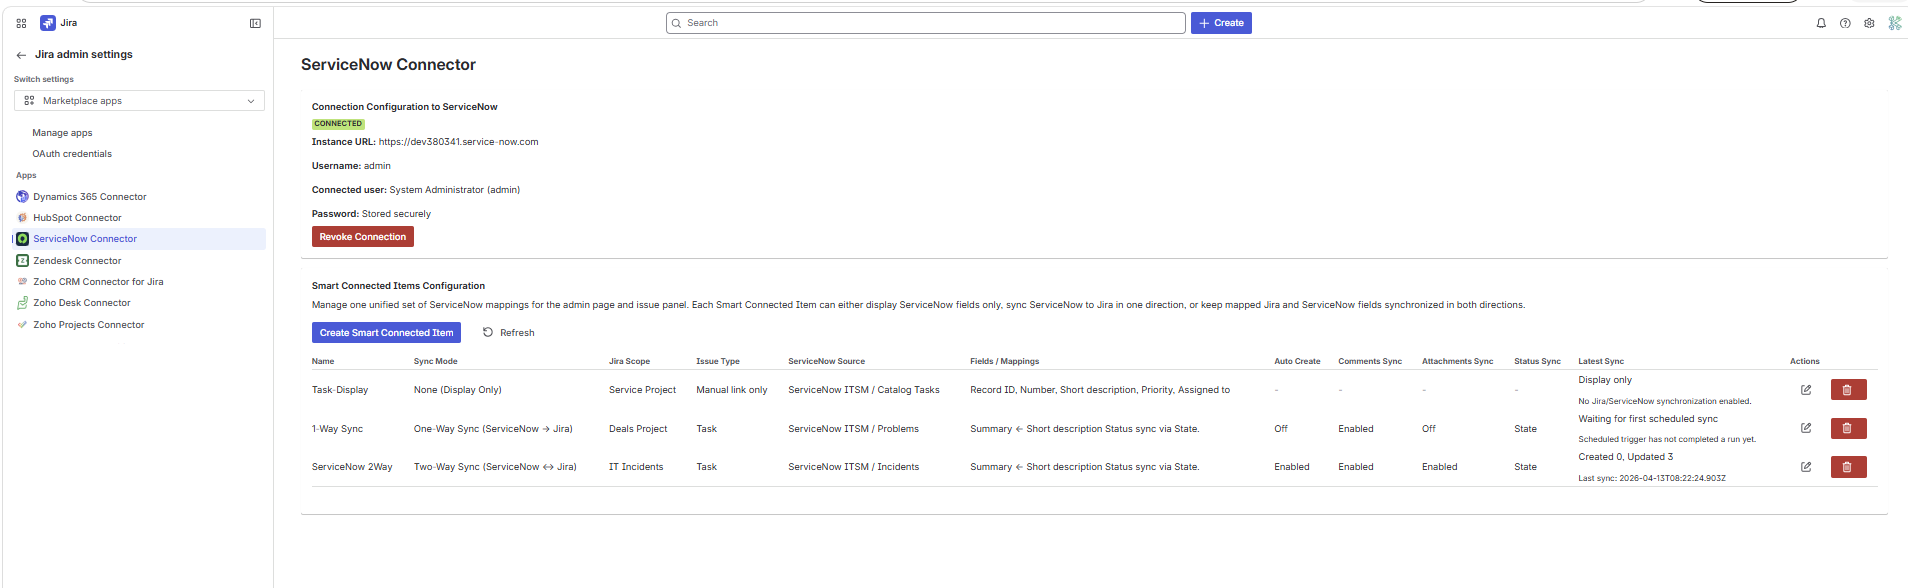
Task: Click Created 0, Updated 3 sync status
Action: 1625,457
